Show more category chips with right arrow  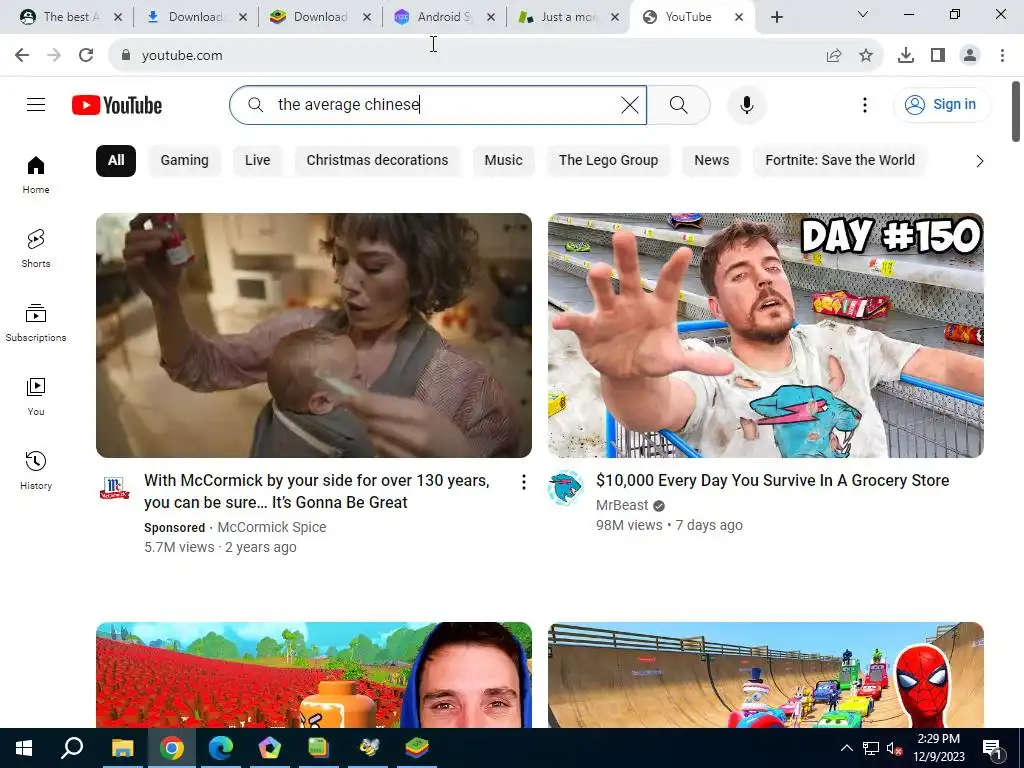tap(979, 161)
